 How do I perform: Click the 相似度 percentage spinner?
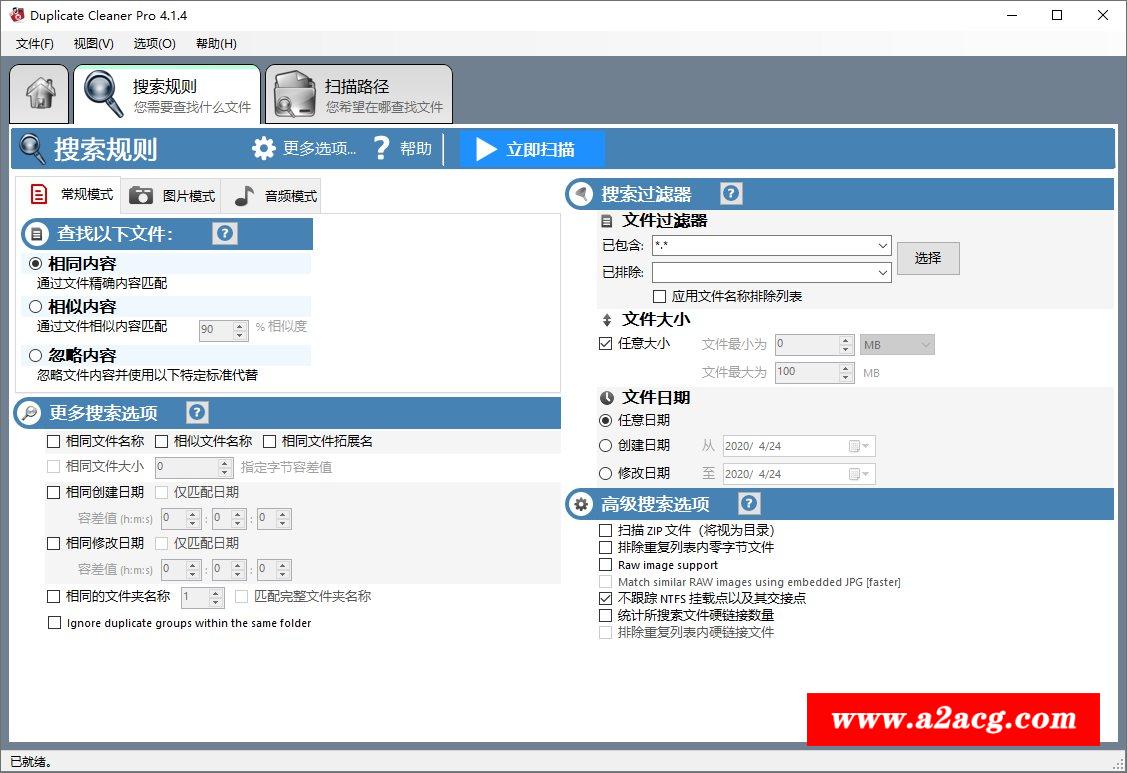pos(224,329)
